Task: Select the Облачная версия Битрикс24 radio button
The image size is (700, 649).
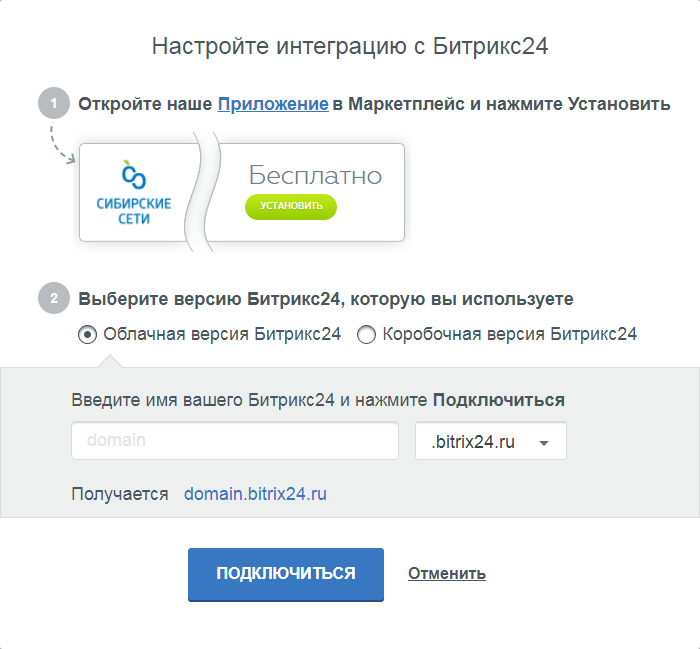Action: coord(87,335)
